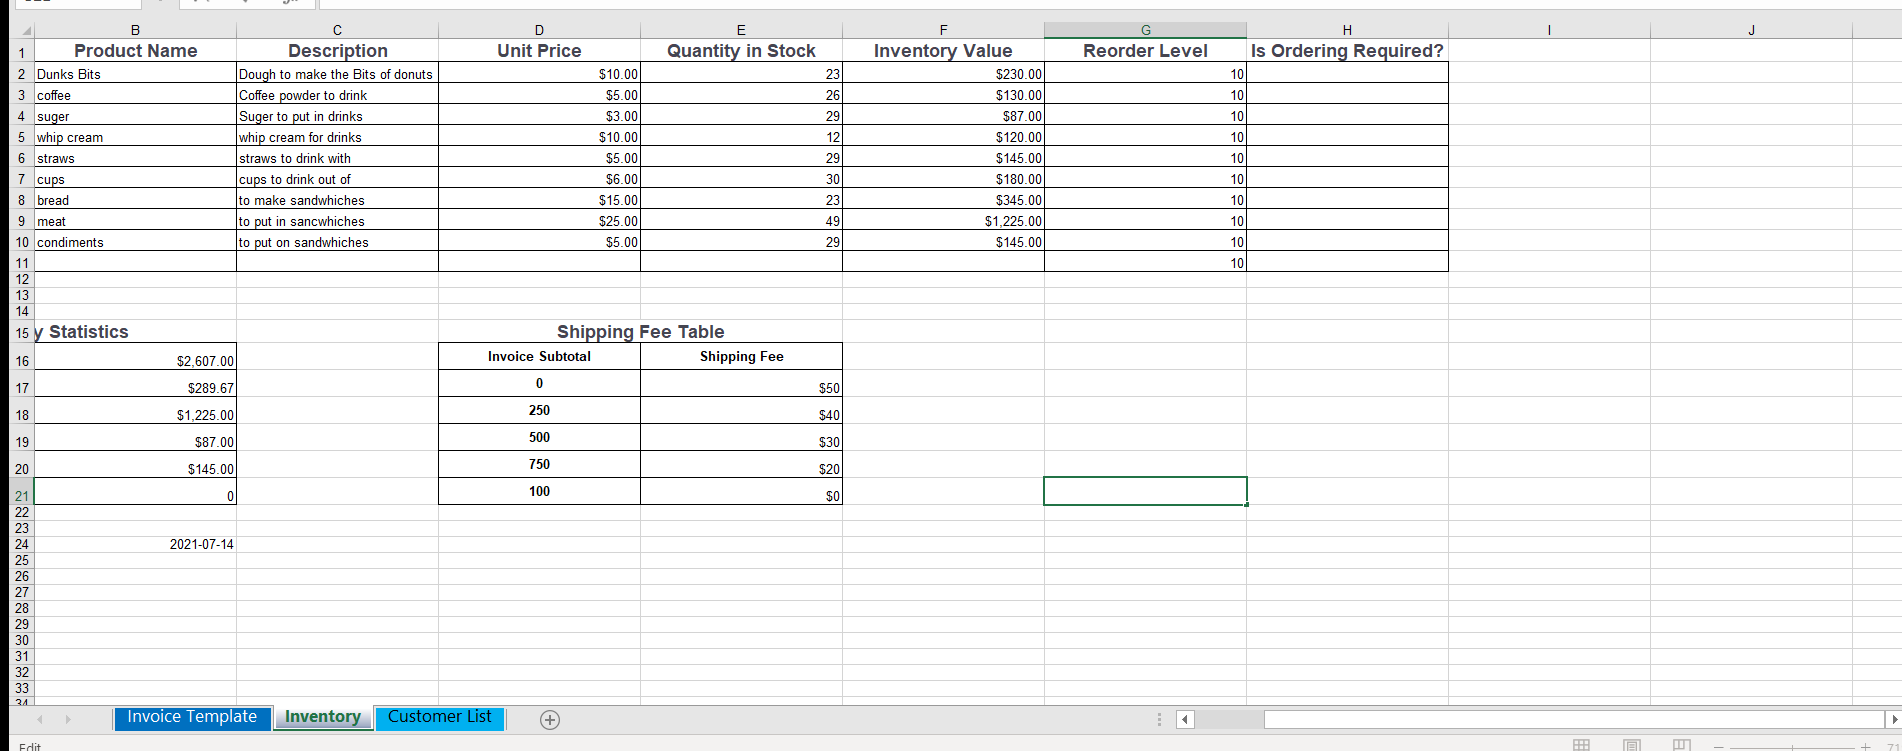1902x751 pixels.
Task: Select the $180.00 inventory value cell
Action: tap(943, 179)
